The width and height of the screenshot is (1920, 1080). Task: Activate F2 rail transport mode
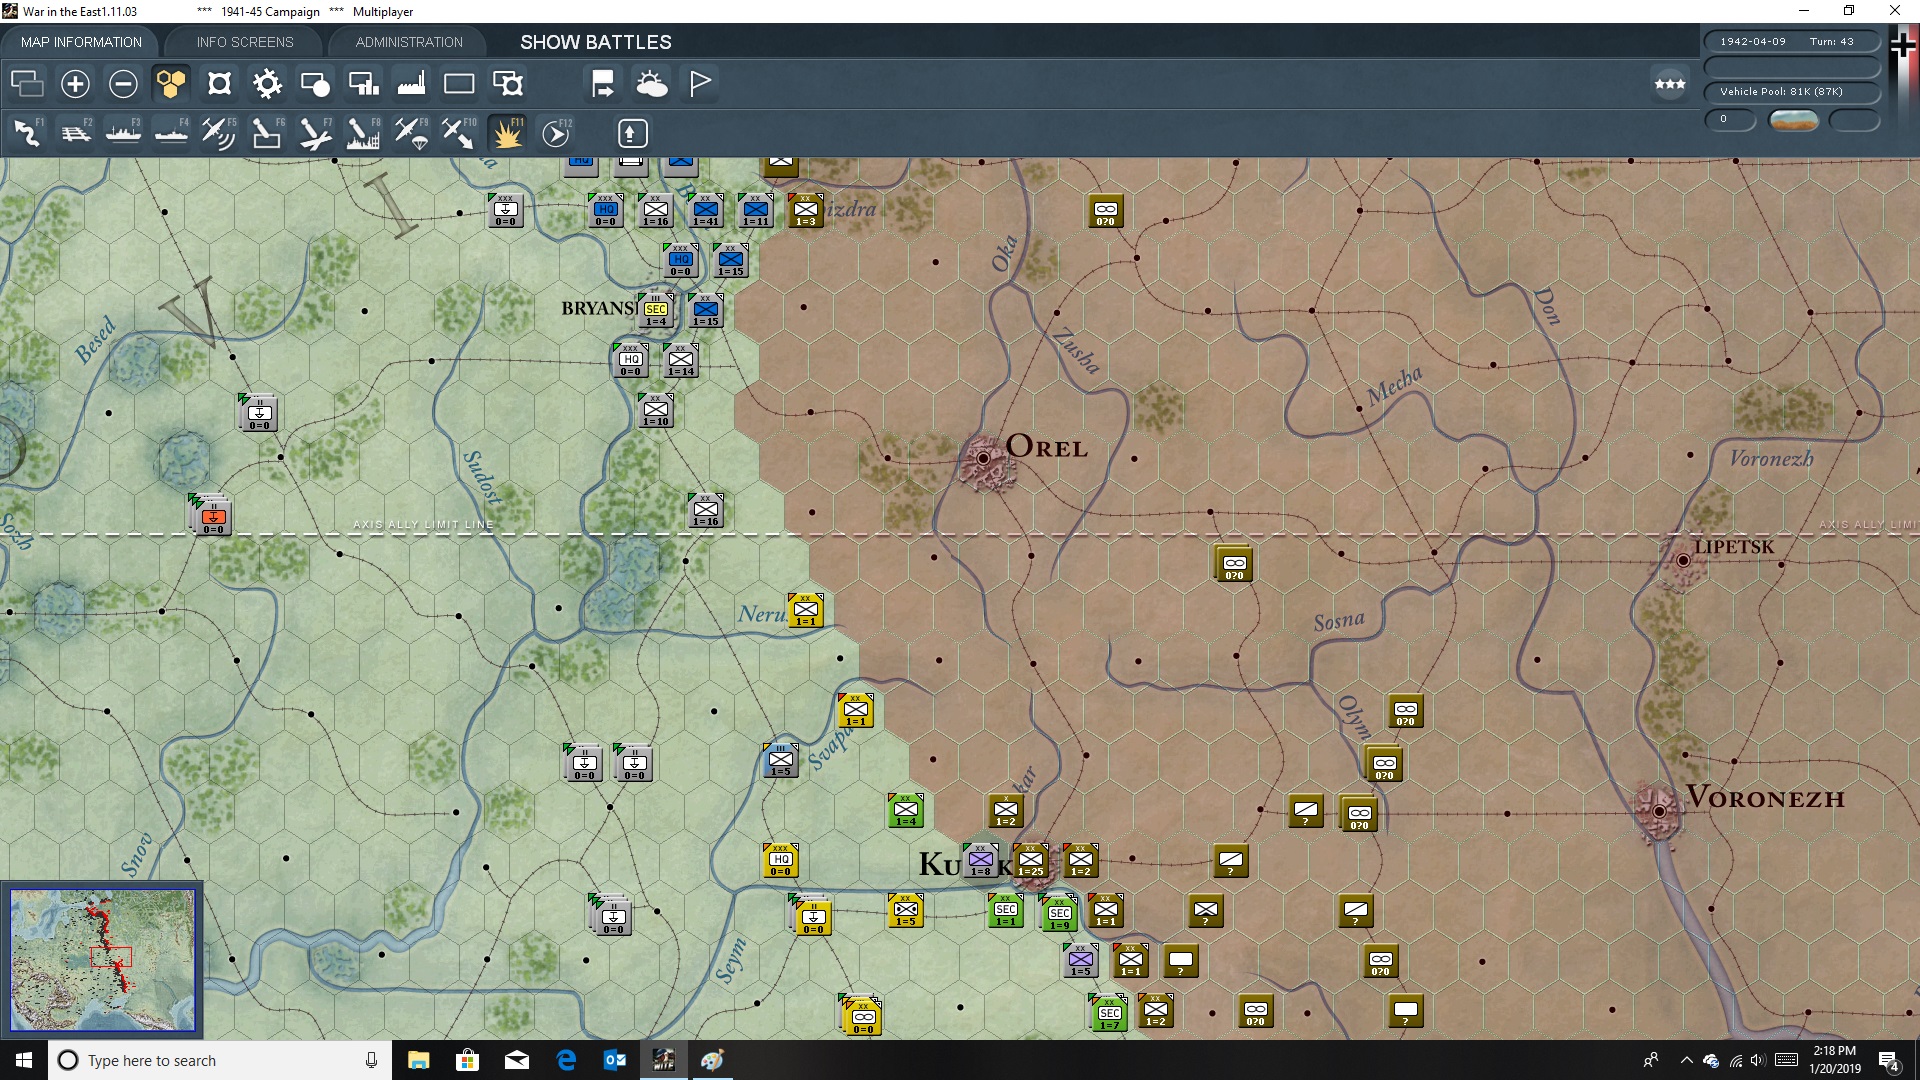pos(76,133)
